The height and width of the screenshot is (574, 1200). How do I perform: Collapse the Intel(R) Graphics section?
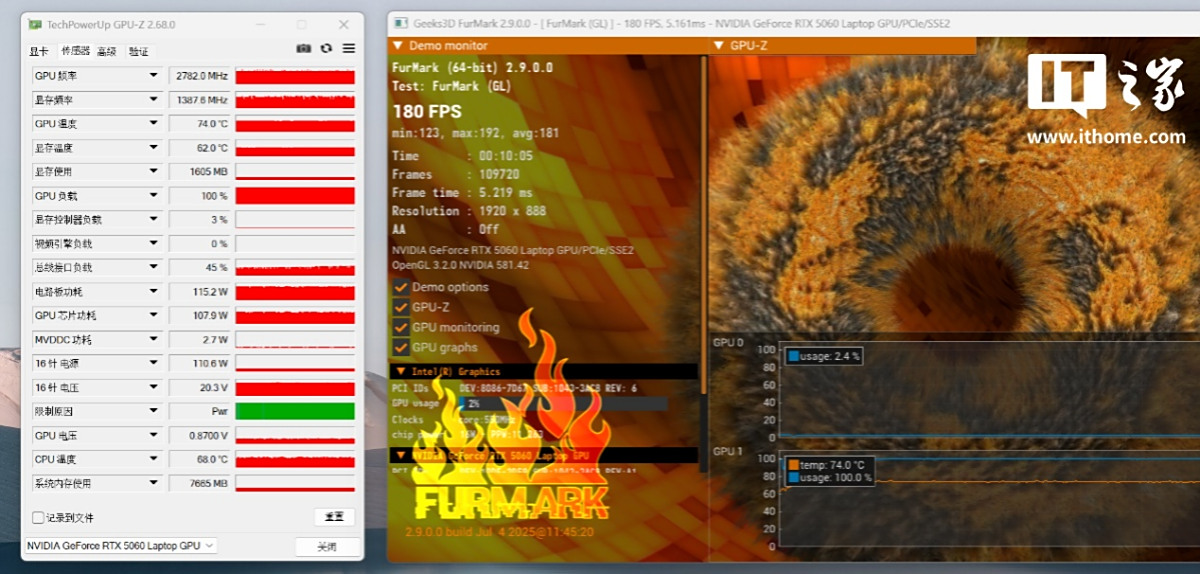click(400, 372)
